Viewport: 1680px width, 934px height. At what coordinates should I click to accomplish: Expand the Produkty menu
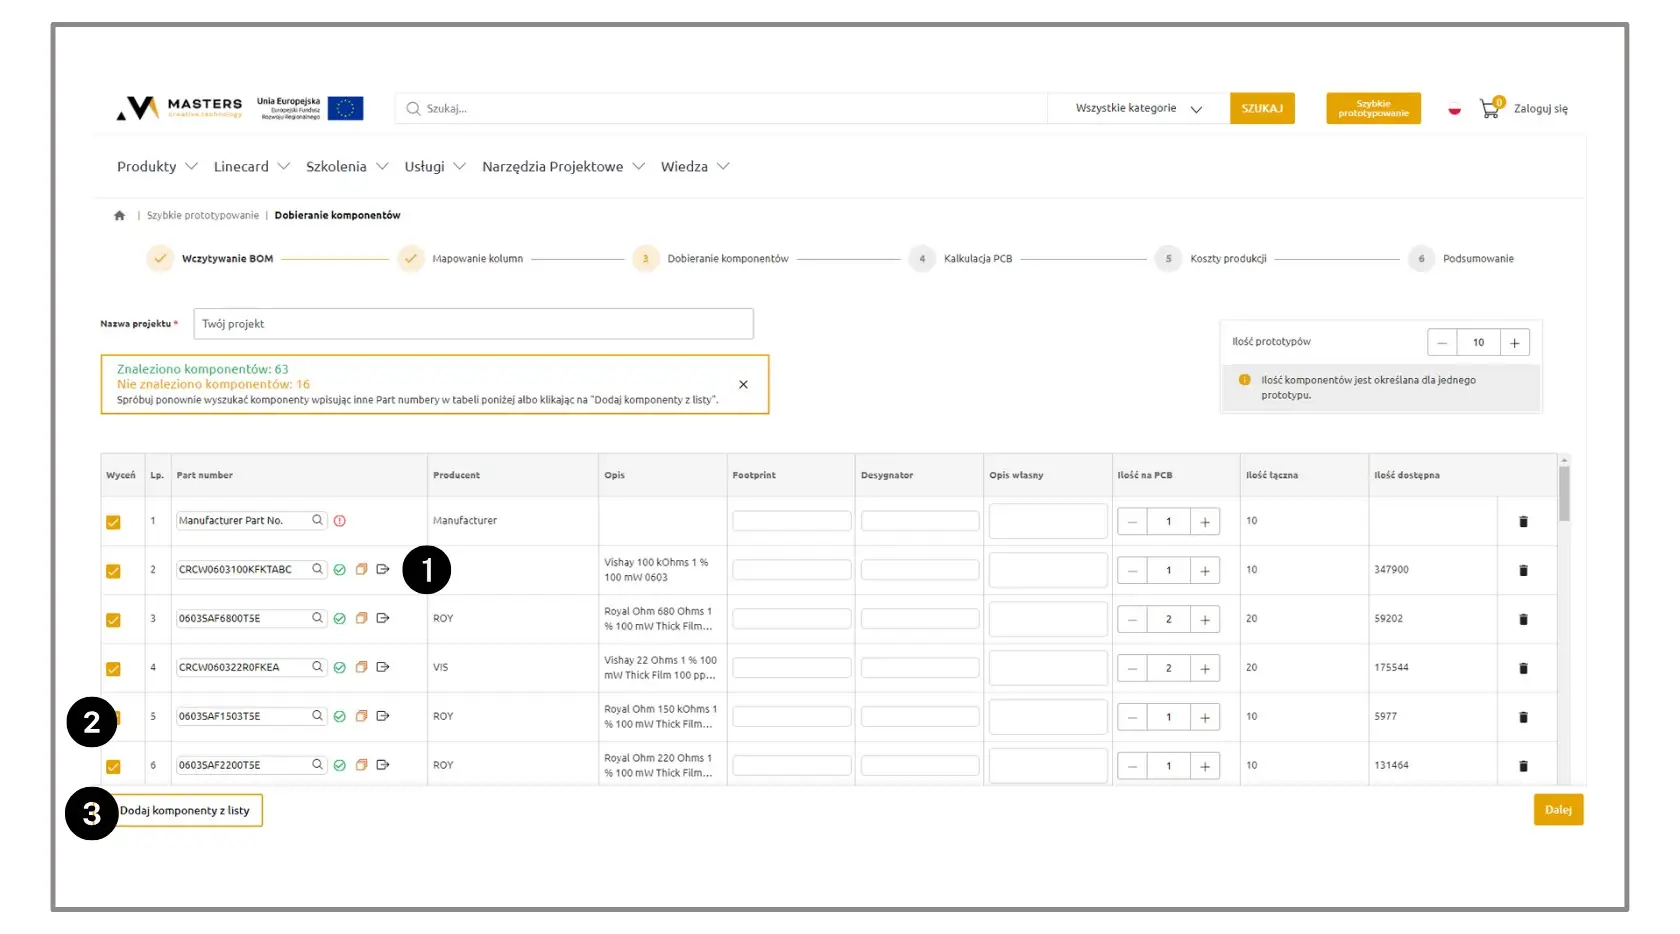click(x=157, y=167)
